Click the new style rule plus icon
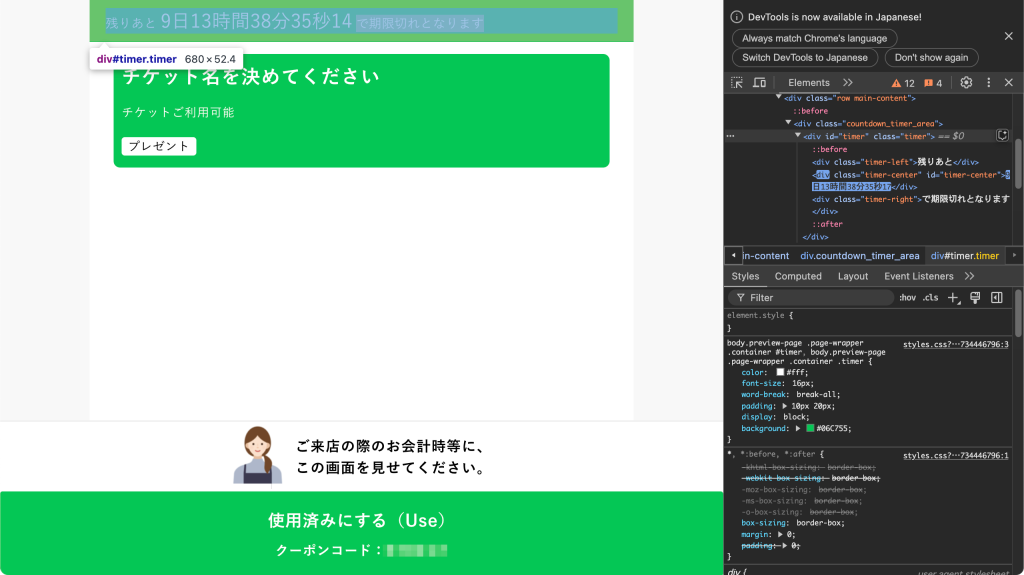The height and width of the screenshot is (575, 1024). click(x=954, y=298)
